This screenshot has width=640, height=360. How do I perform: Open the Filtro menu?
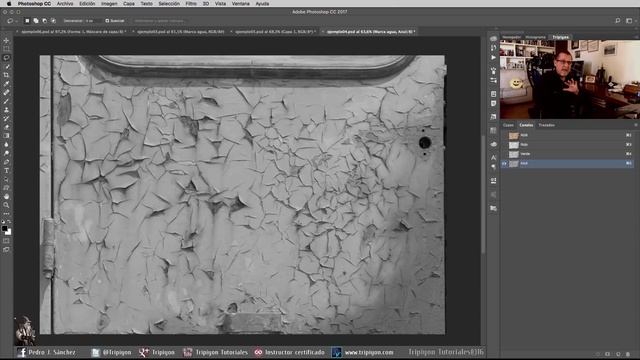click(x=191, y=3)
